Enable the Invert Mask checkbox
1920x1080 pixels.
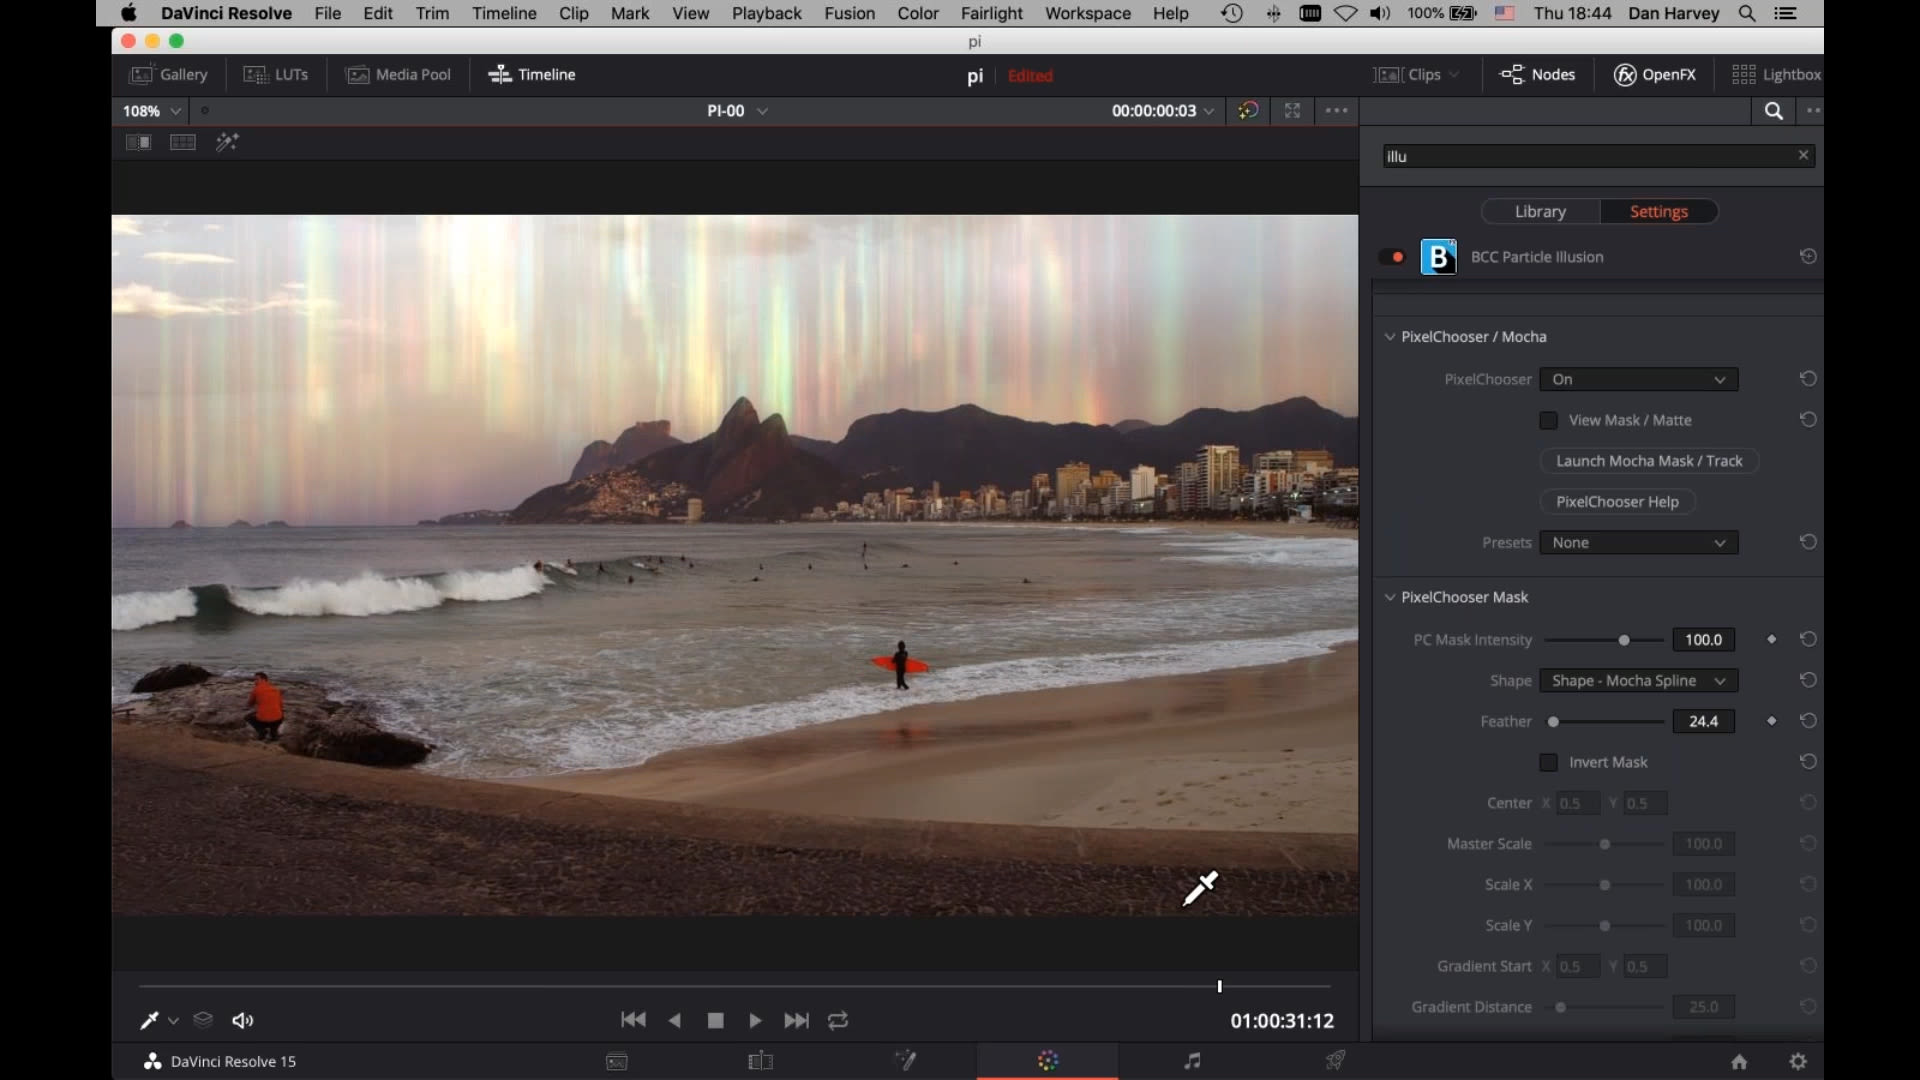click(x=1548, y=761)
